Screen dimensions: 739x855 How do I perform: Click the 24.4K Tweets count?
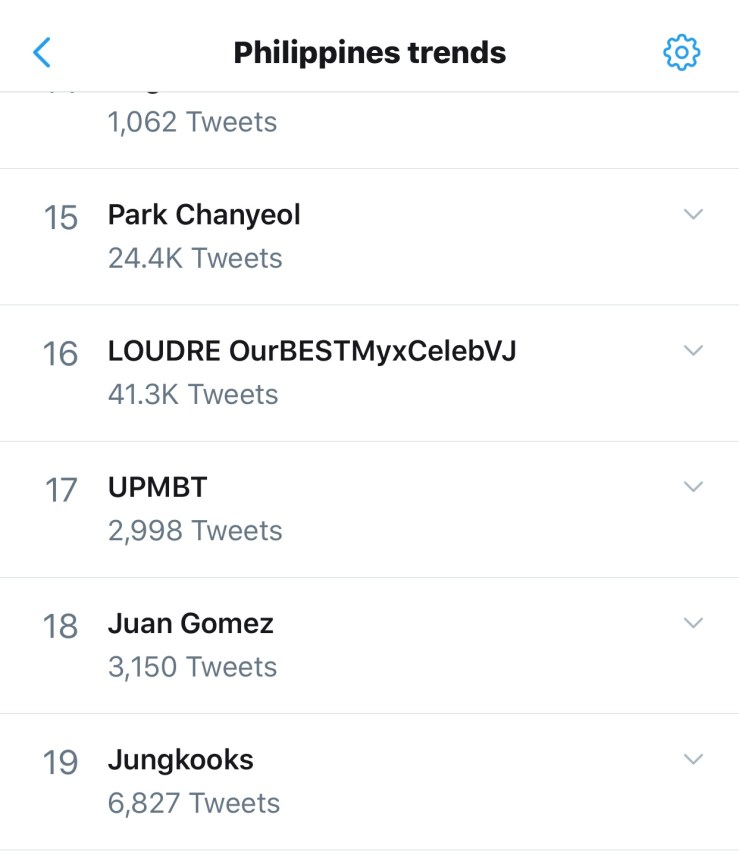tap(195, 258)
